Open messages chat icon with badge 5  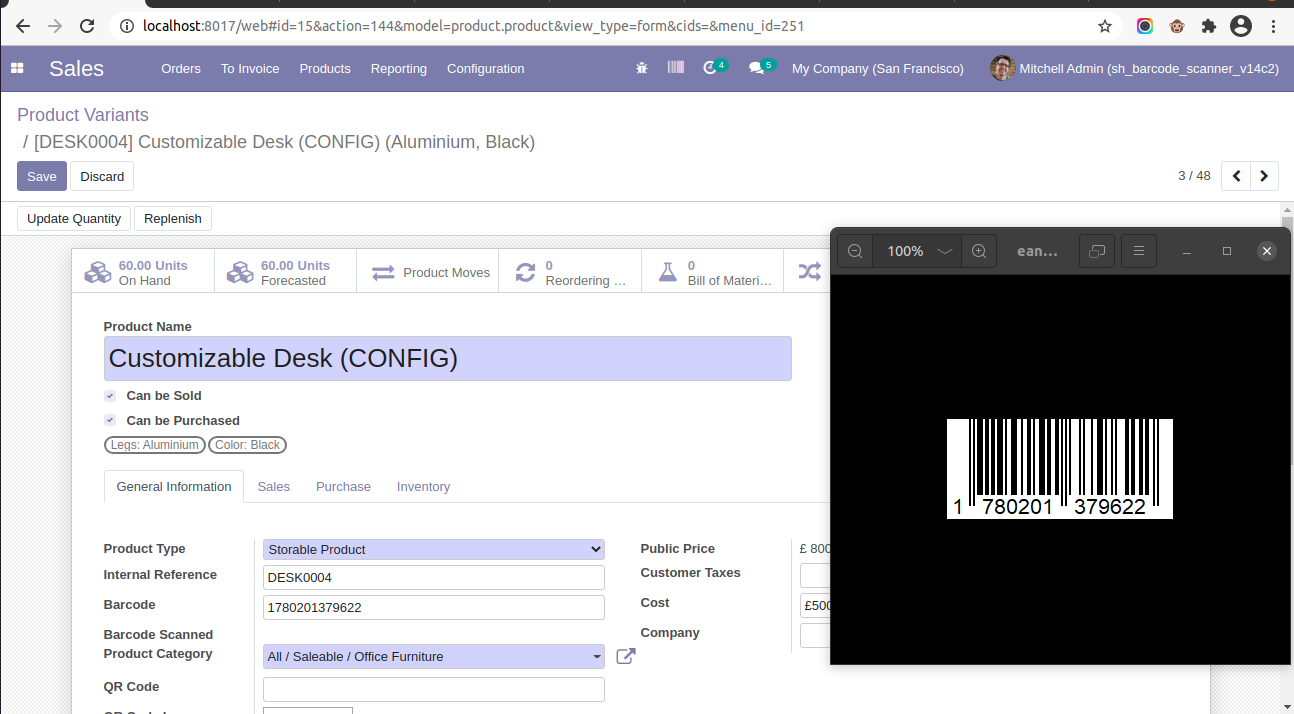coord(761,67)
